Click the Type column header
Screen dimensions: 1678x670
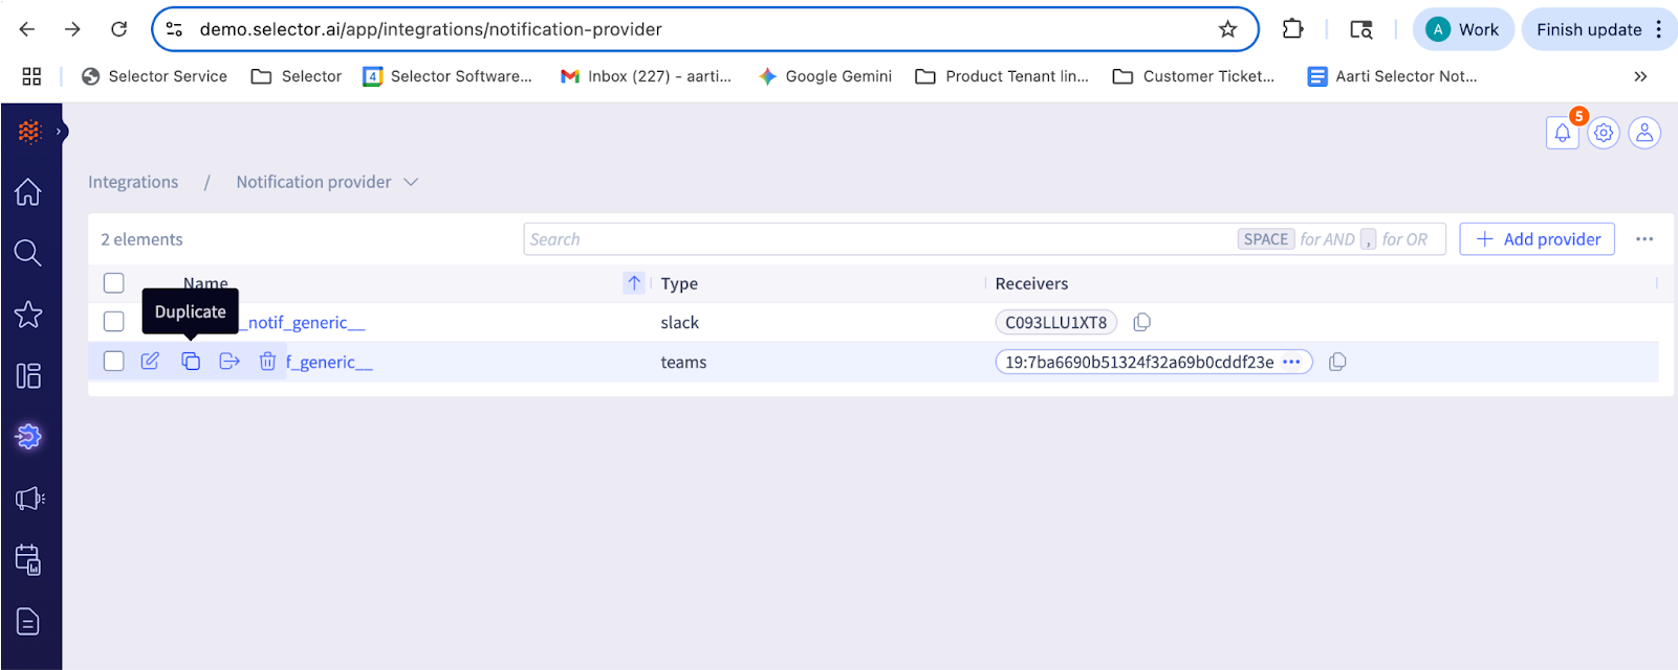click(679, 284)
